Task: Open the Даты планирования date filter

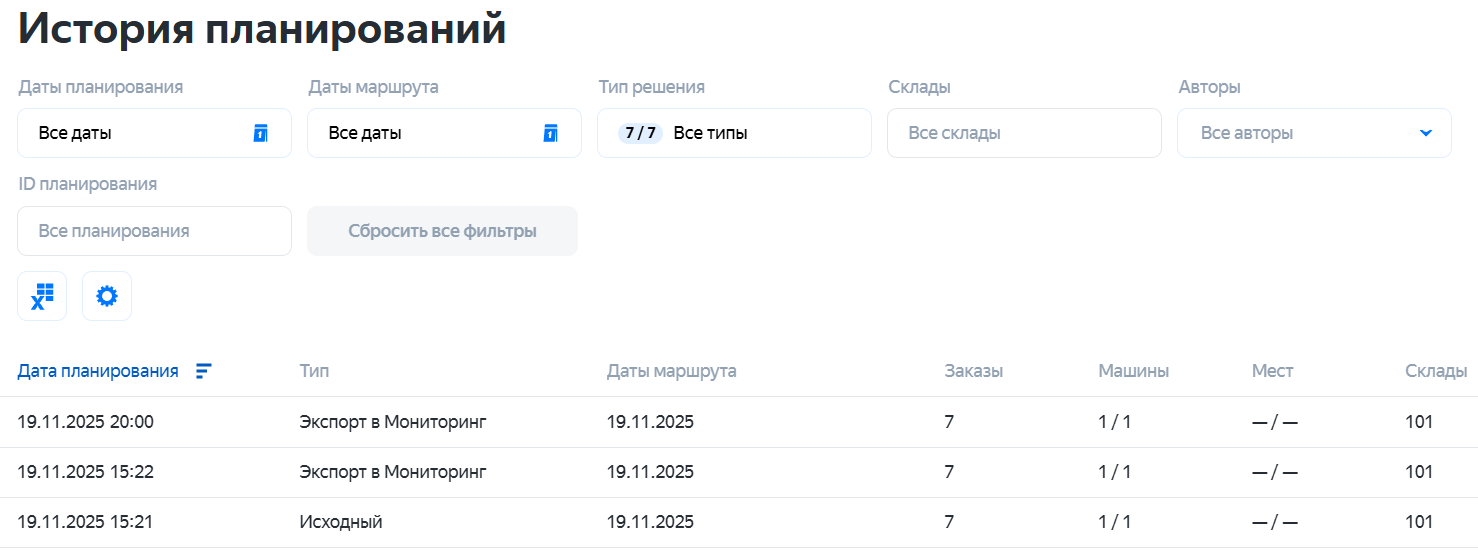Action: (140, 133)
